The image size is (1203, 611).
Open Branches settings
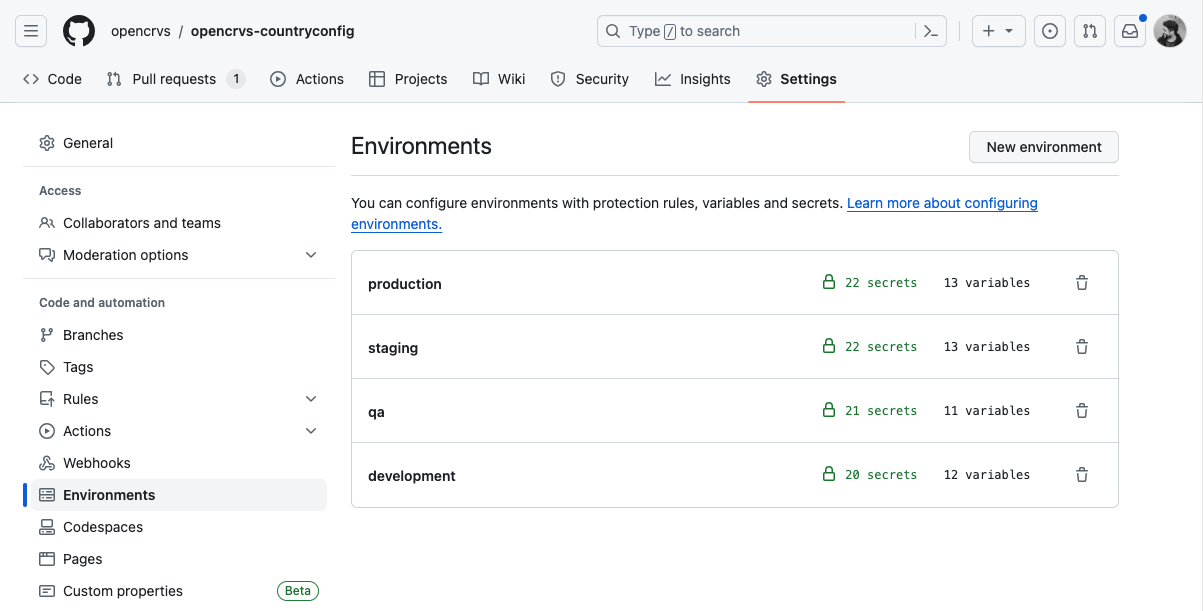[x=179, y=335]
